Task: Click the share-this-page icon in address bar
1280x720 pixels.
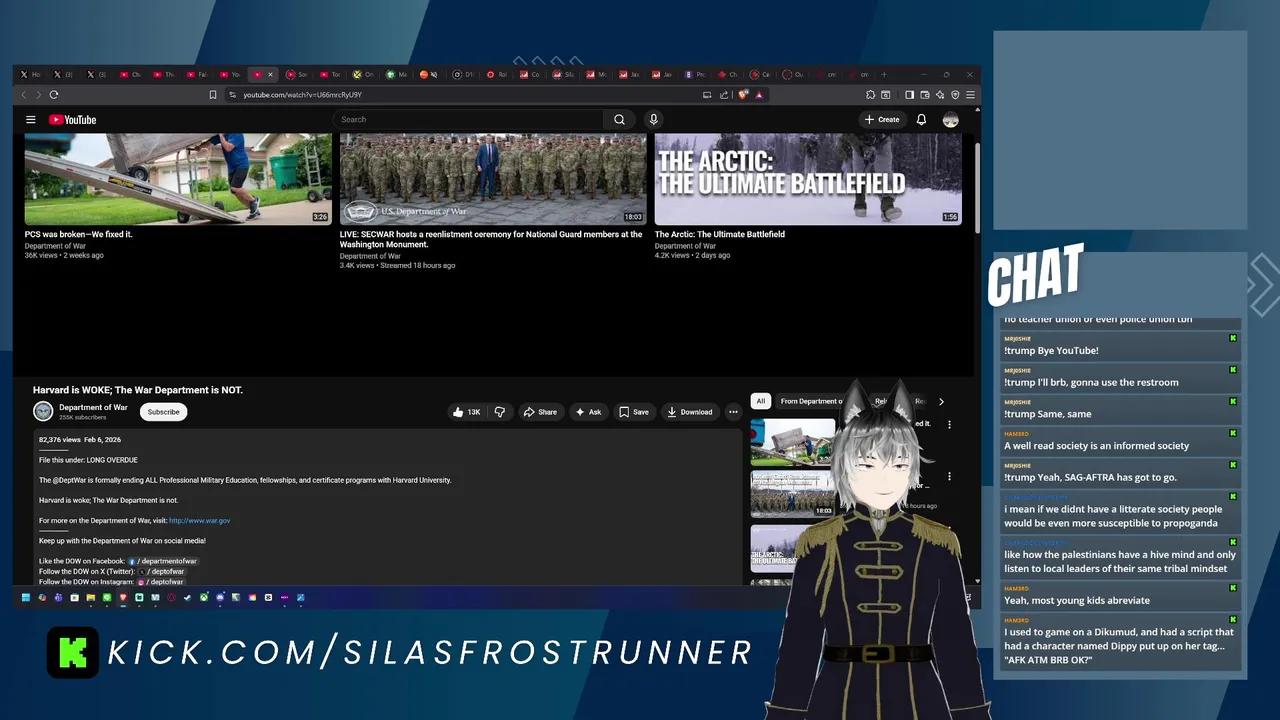Action: click(724, 95)
